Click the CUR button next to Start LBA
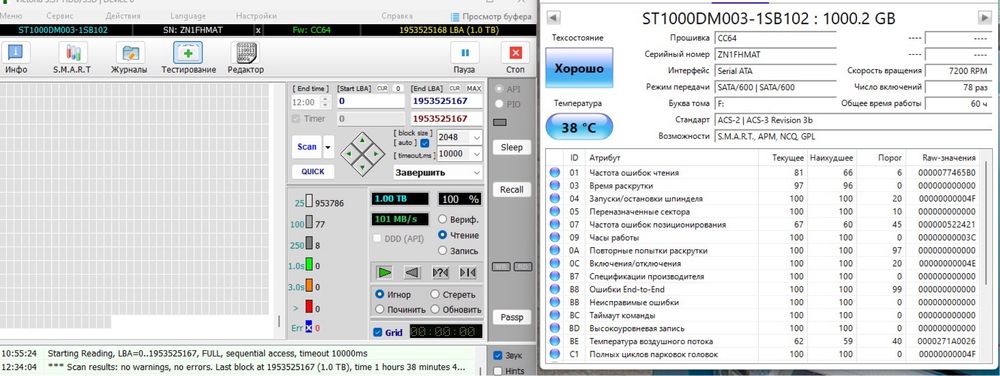Image resolution: width=1000 pixels, height=376 pixels. click(382, 89)
